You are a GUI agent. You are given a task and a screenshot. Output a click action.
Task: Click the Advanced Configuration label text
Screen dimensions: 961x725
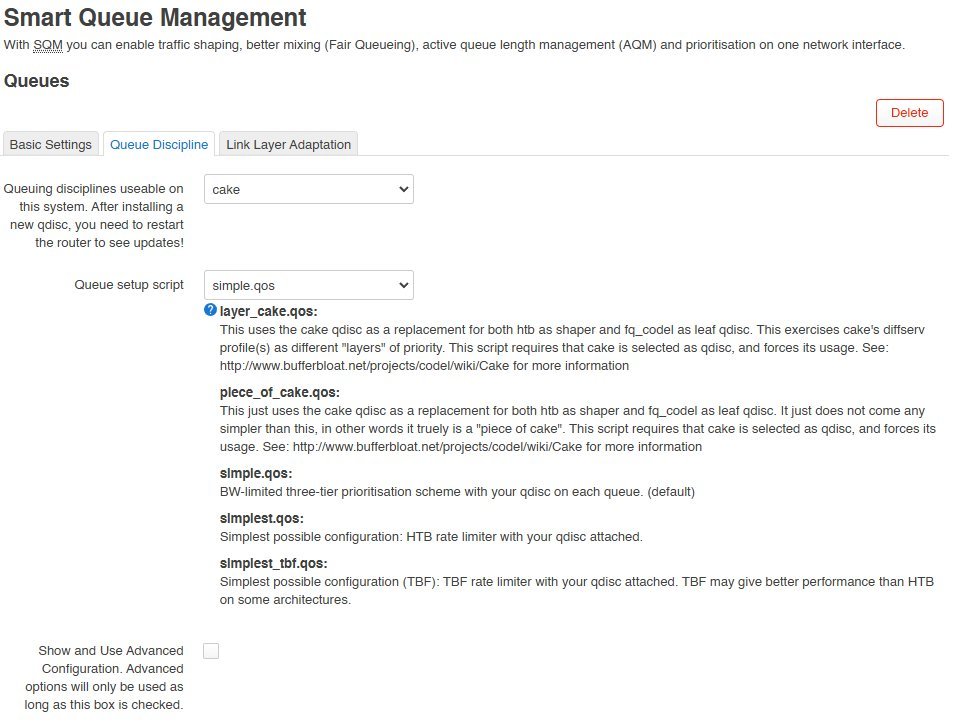coord(104,678)
